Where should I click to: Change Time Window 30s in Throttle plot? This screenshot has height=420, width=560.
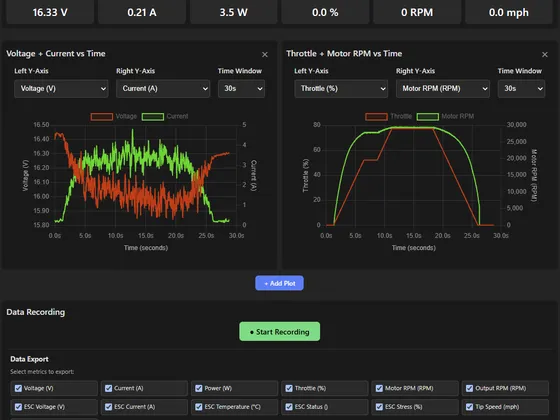pos(521,89)
